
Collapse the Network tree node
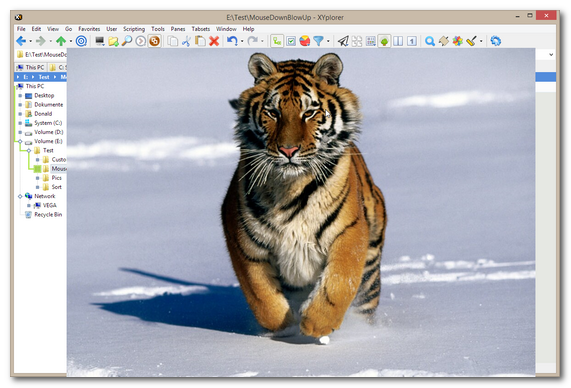coord(20,196)
